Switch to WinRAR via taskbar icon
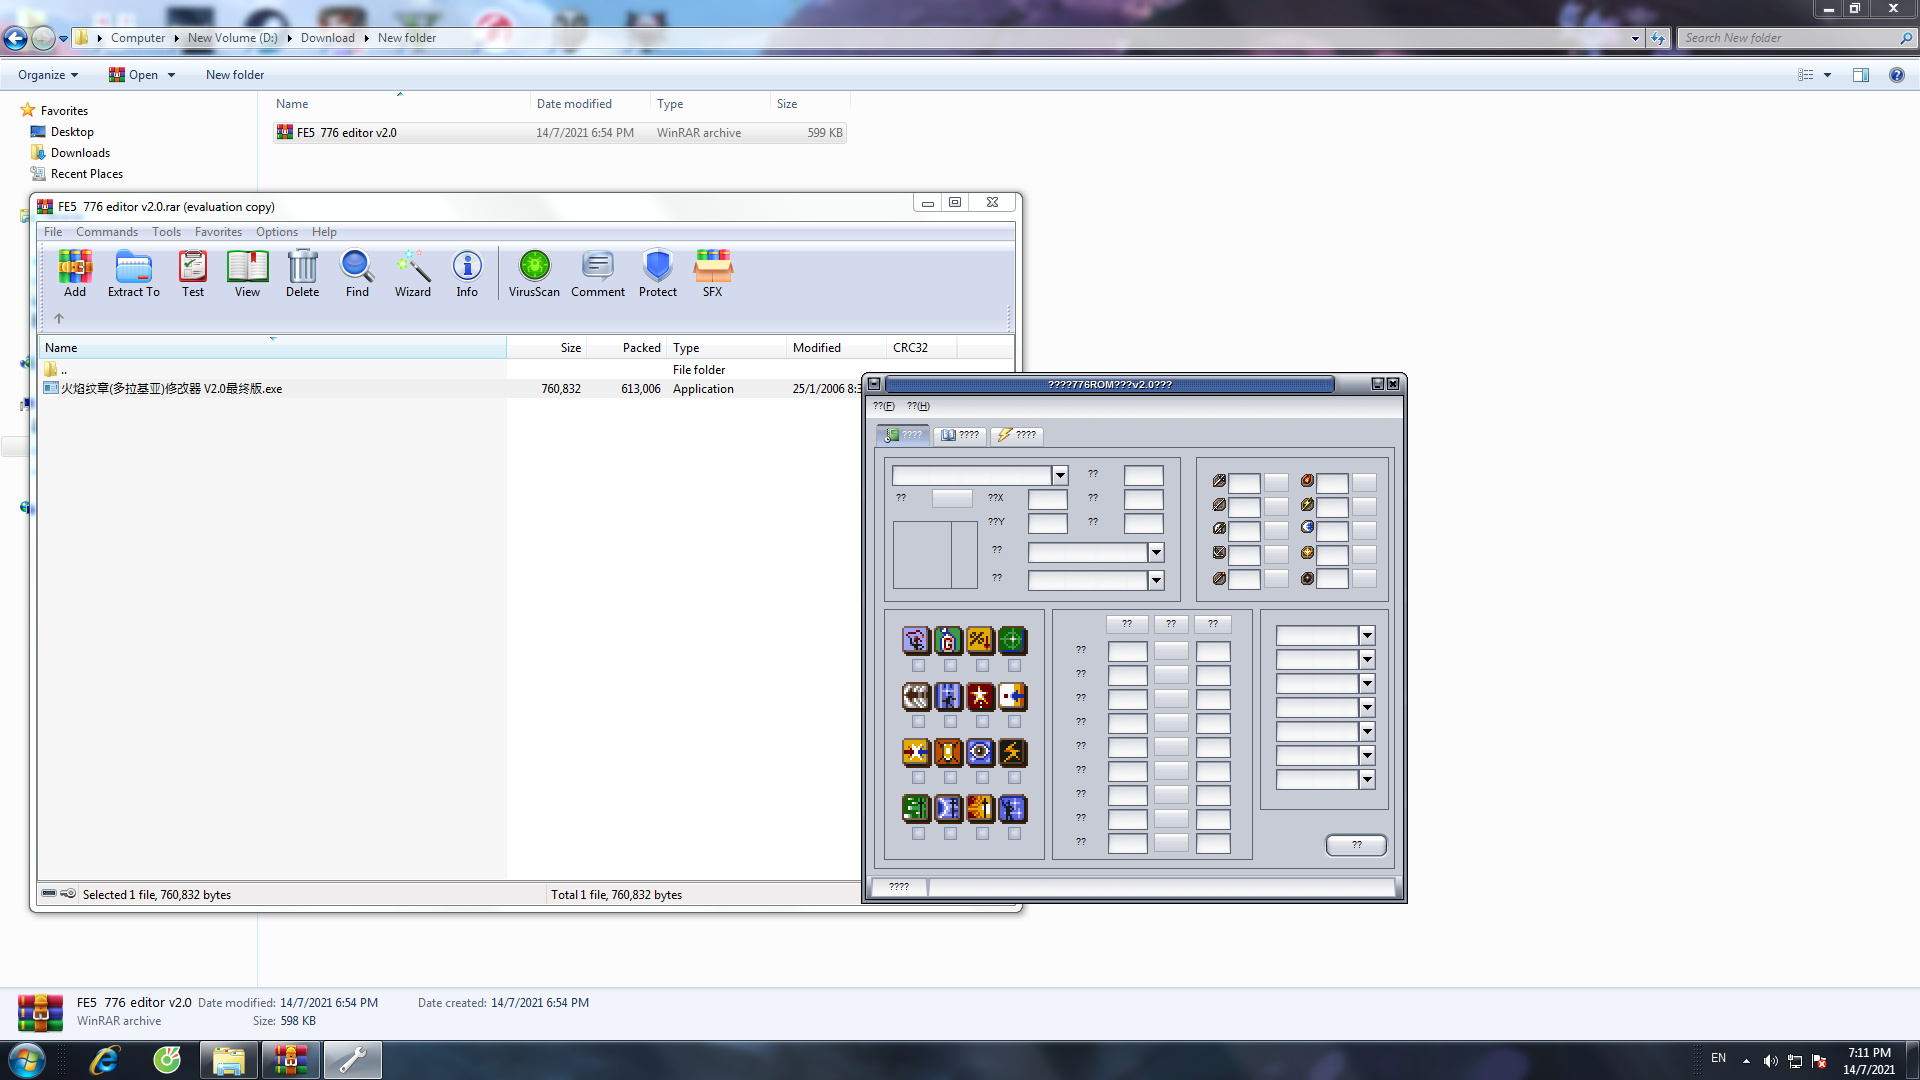The width and height of the screenshot is (1920, 1080). 290,1060
